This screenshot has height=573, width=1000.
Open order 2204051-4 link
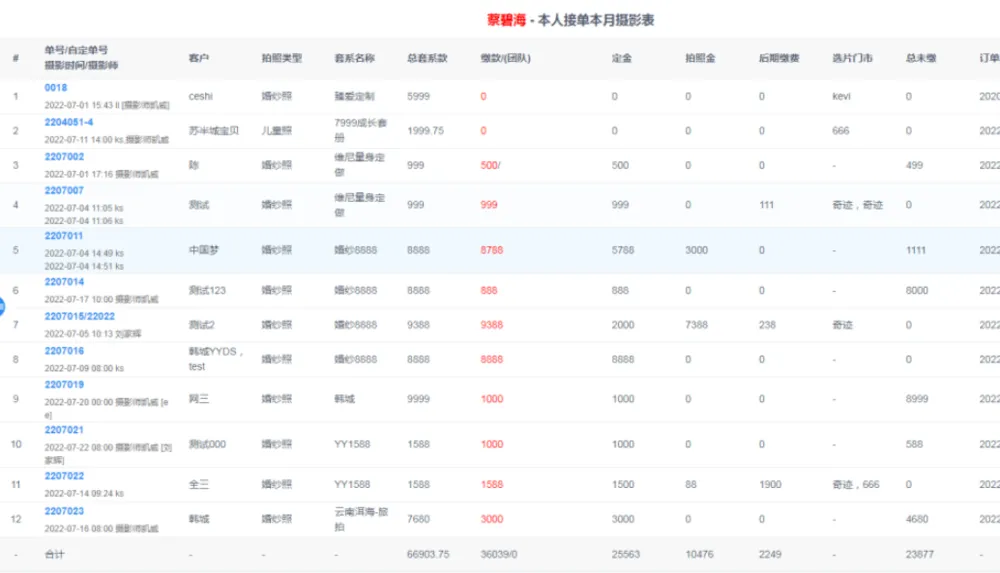tap(69, 122)
